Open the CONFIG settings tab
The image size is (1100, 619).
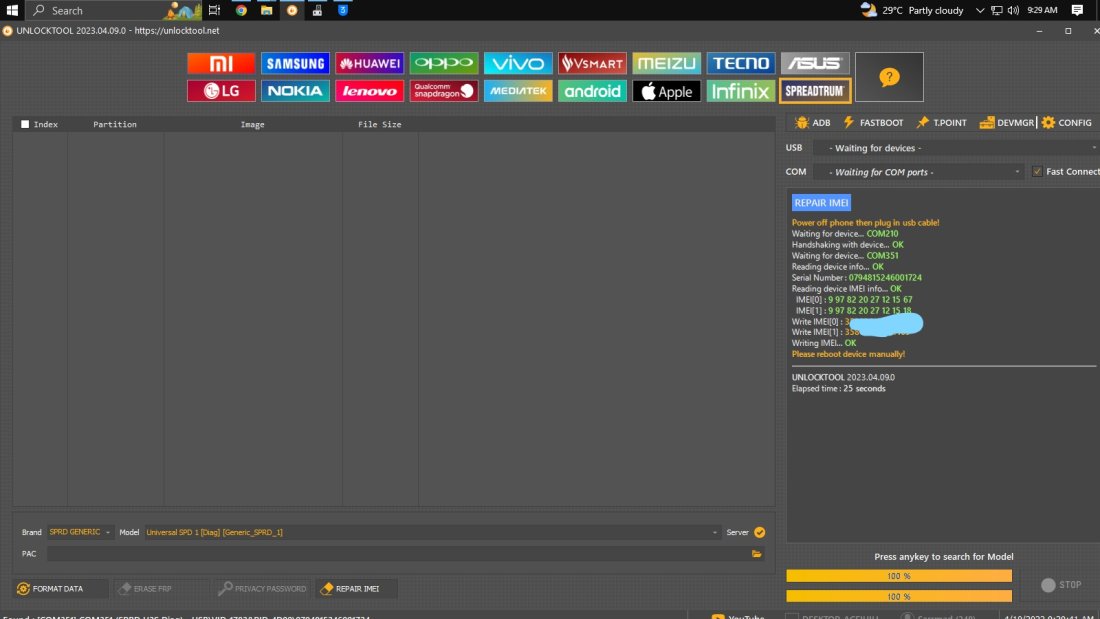pos(1067,123)
